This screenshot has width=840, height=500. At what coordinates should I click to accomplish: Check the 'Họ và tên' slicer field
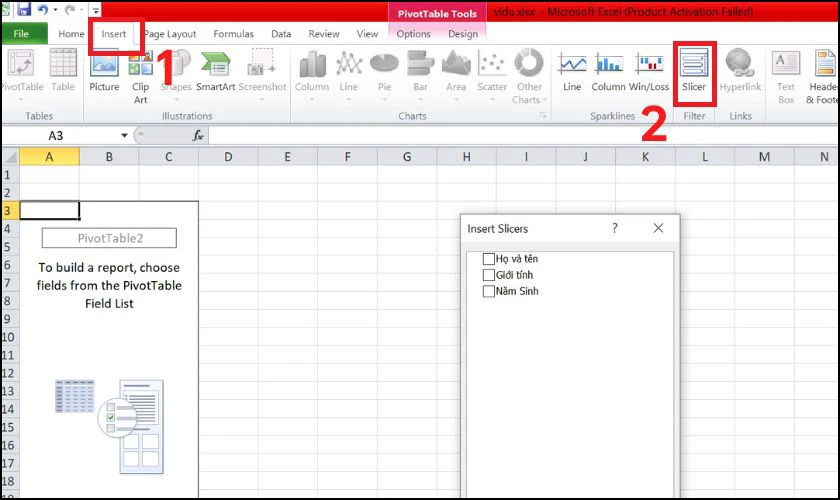(489, 259)
